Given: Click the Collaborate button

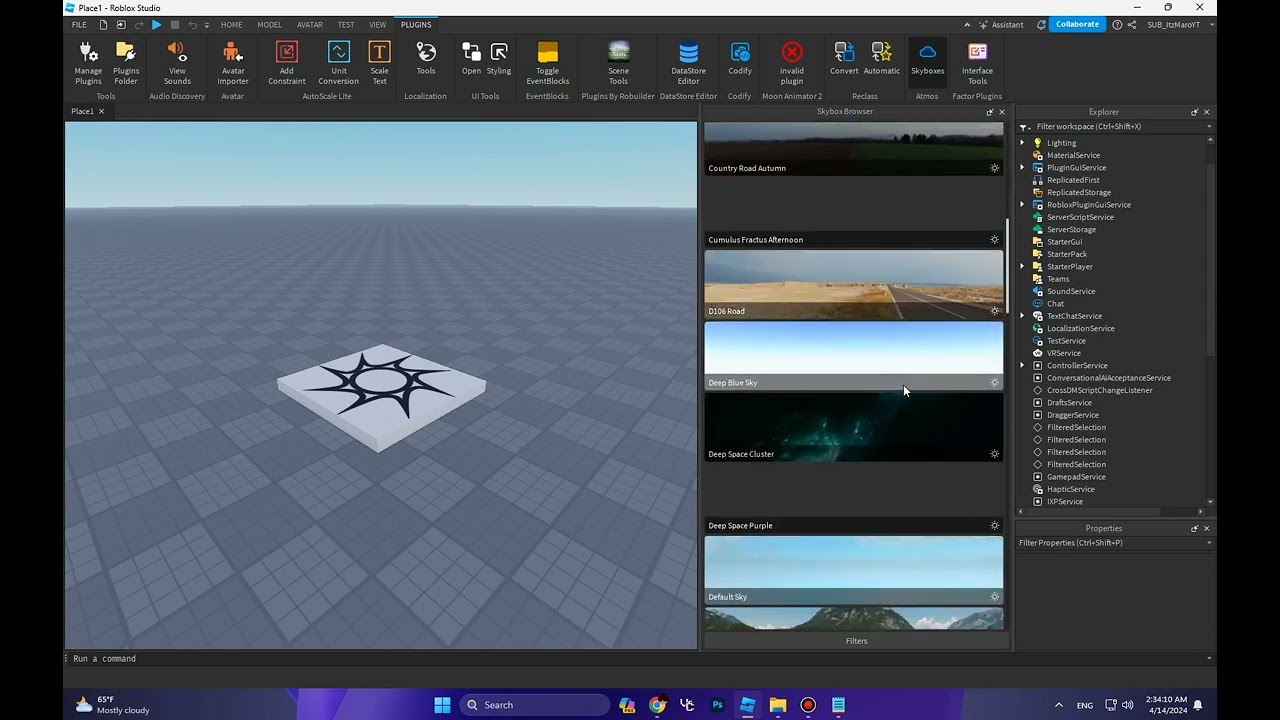Looking at the screenshot, I should pos(1077,24).
